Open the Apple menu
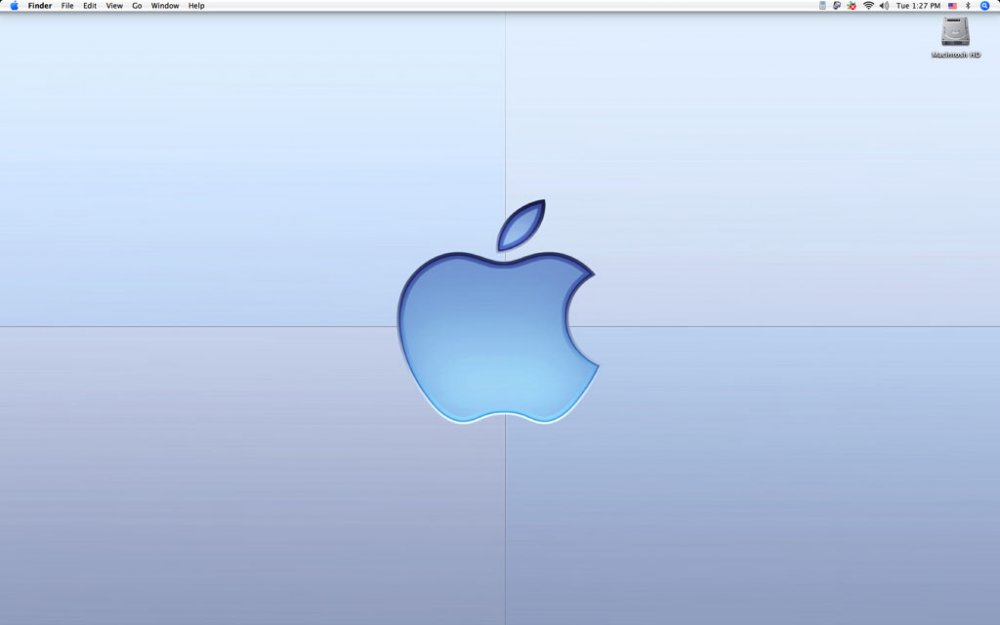Image resolution: width=1000 pixels, height=625 pixels. tap(14, 6)
